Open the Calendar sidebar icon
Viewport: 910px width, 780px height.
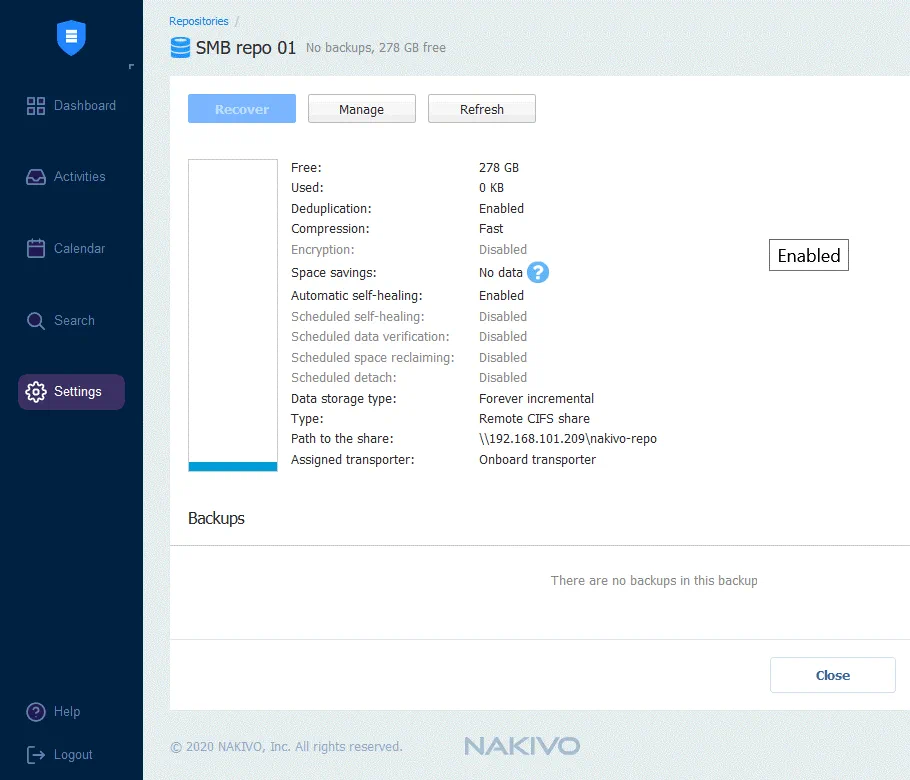tap(36, 249)
